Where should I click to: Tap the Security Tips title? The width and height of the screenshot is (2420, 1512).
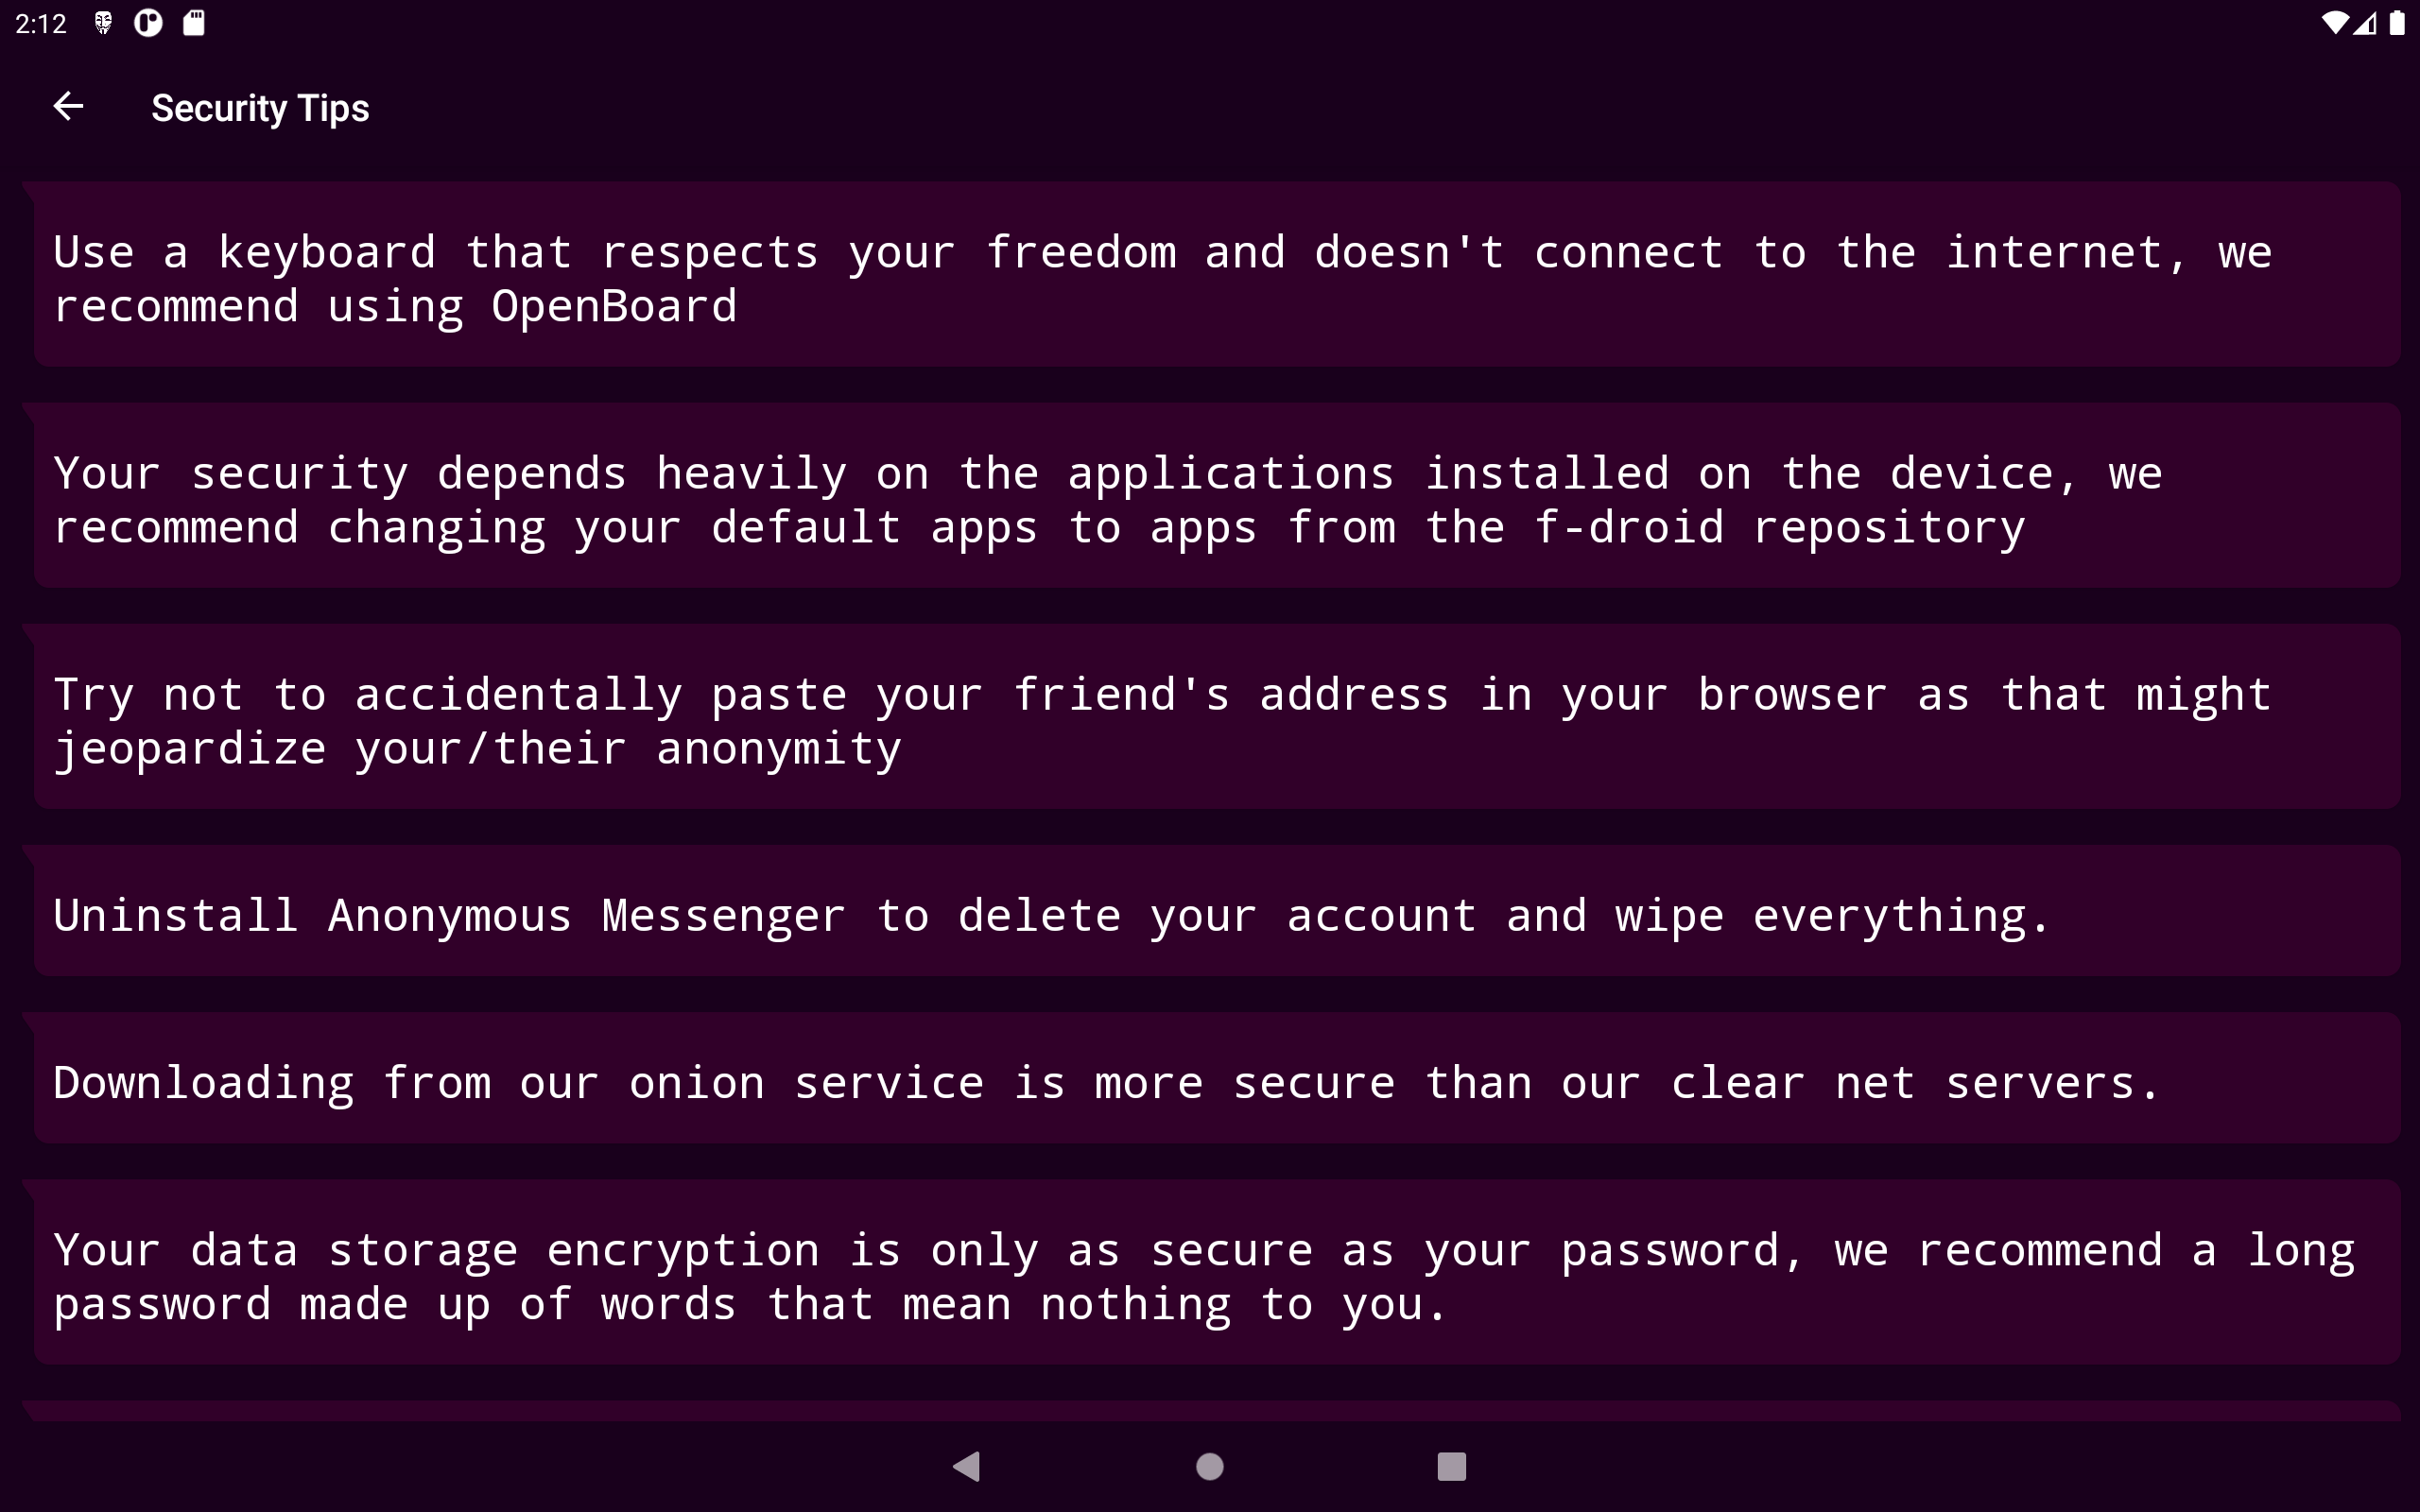[x=260, y=108]
